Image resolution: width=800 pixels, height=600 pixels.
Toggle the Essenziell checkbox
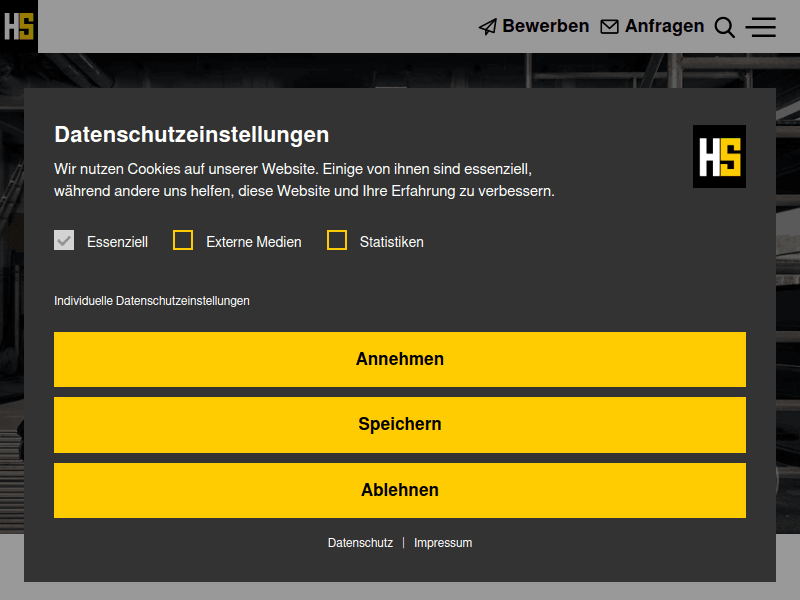pos(64,241)
